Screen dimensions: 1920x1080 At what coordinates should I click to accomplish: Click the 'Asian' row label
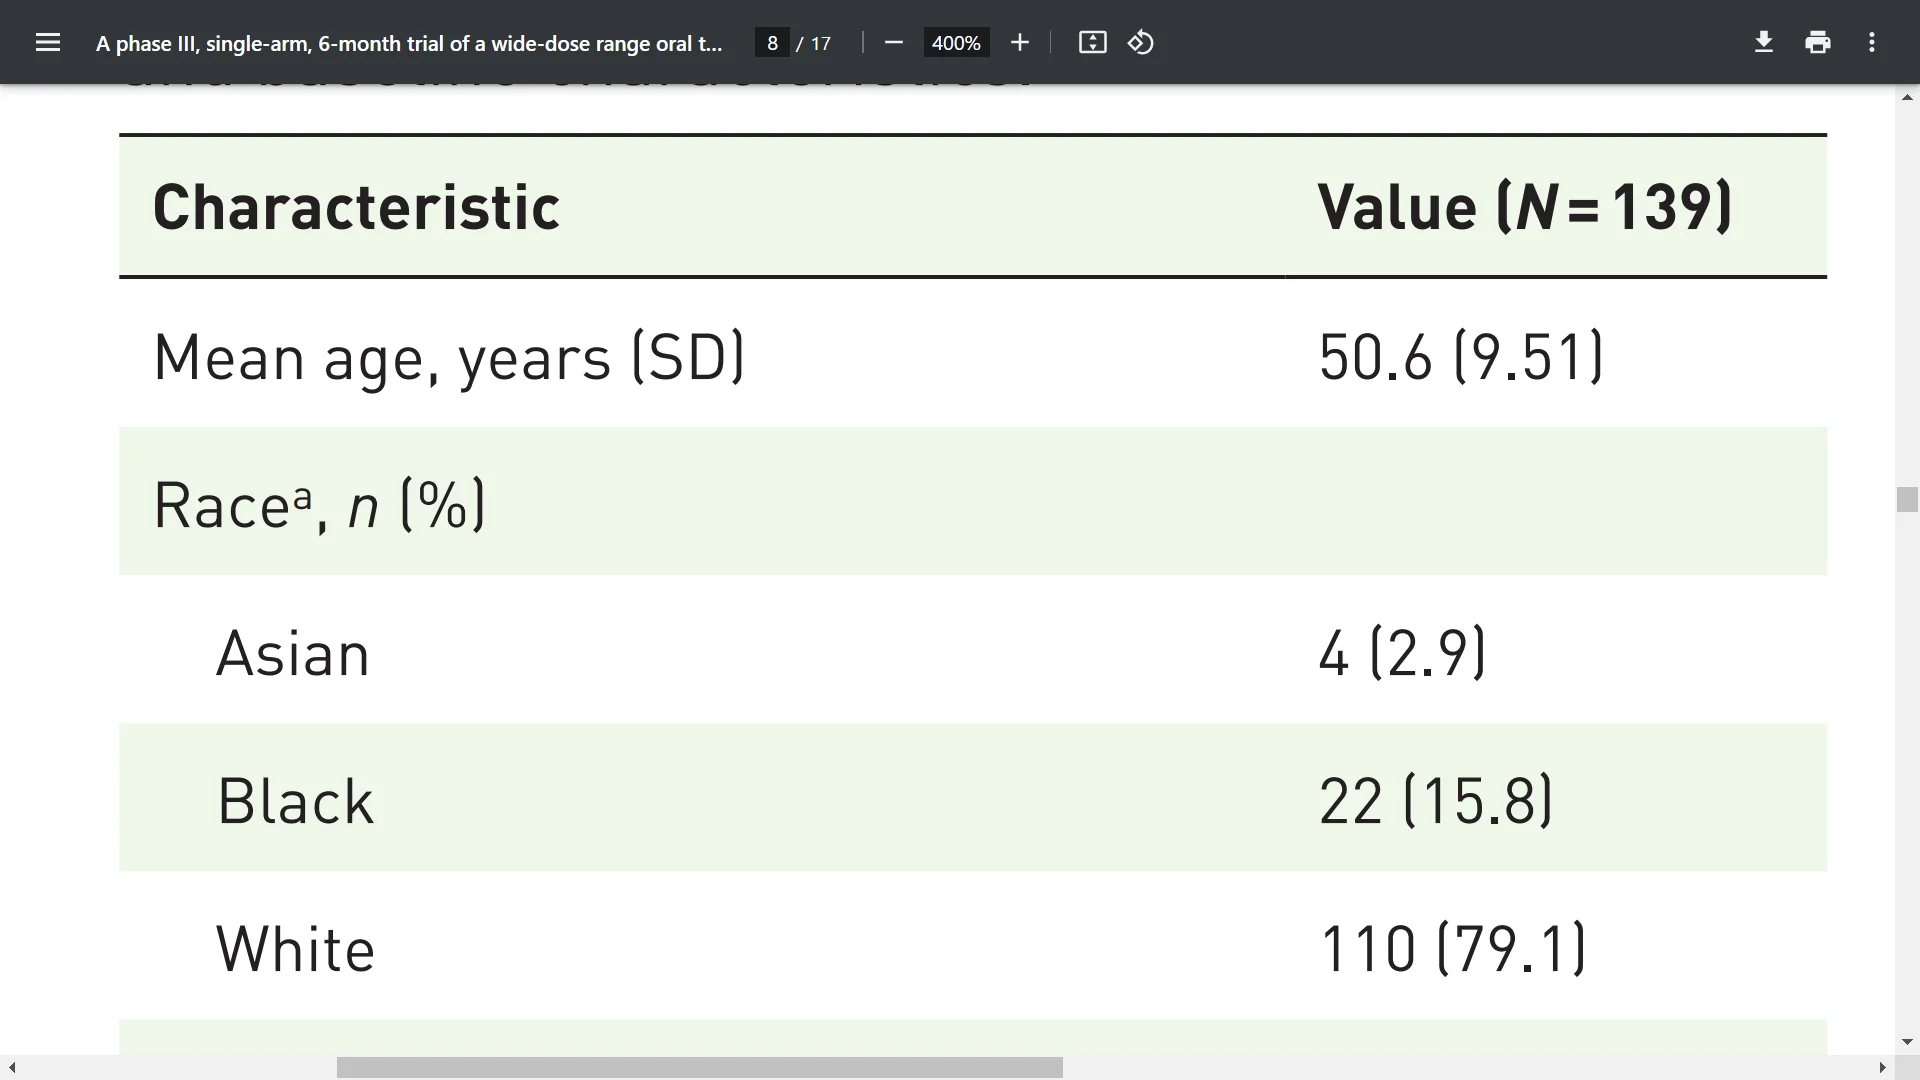[293, 653]
